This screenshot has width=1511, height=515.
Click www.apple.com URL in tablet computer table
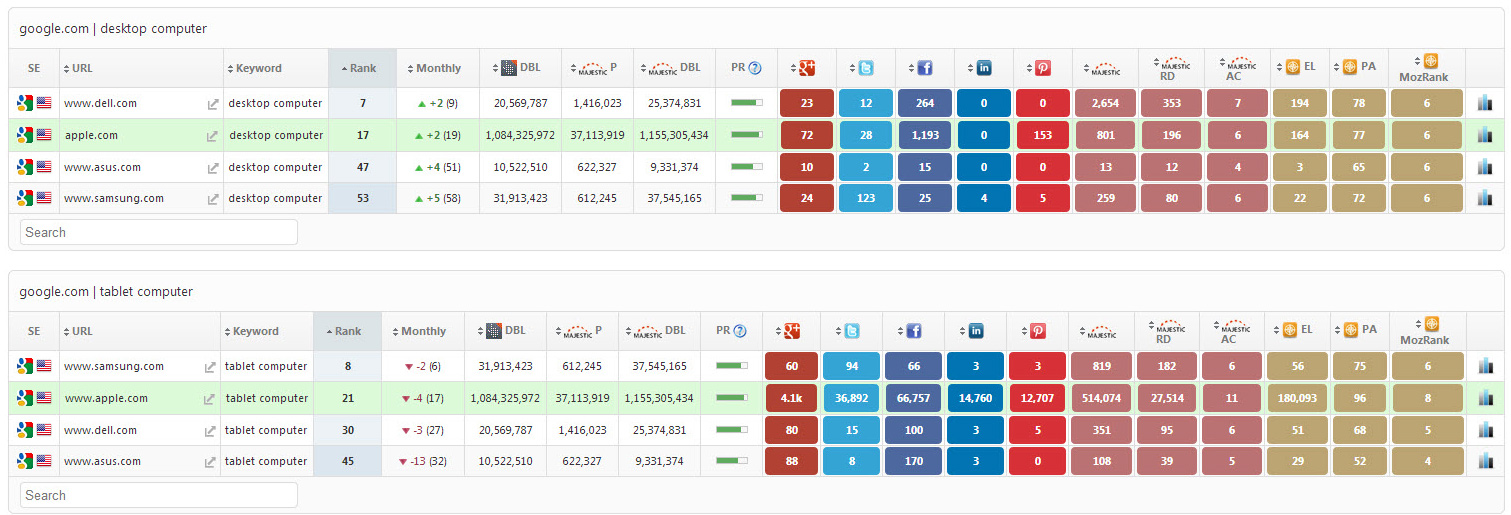(x=106, y=398)
